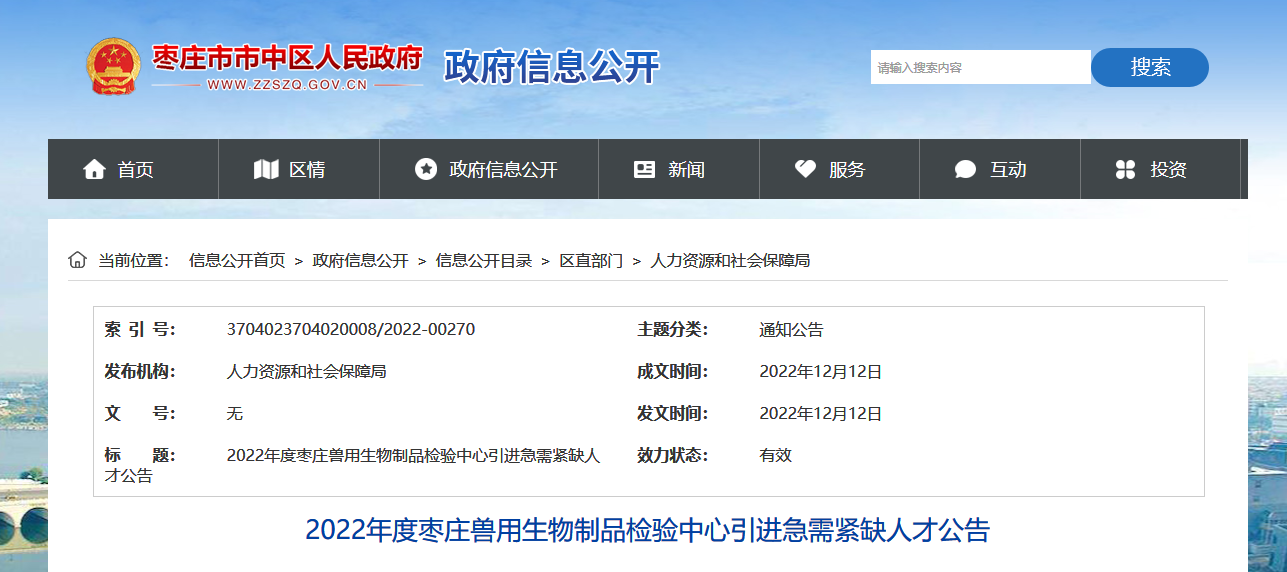Click the national emblem logo
Viewport: 1287px width, 572px height.
(114, 66)
